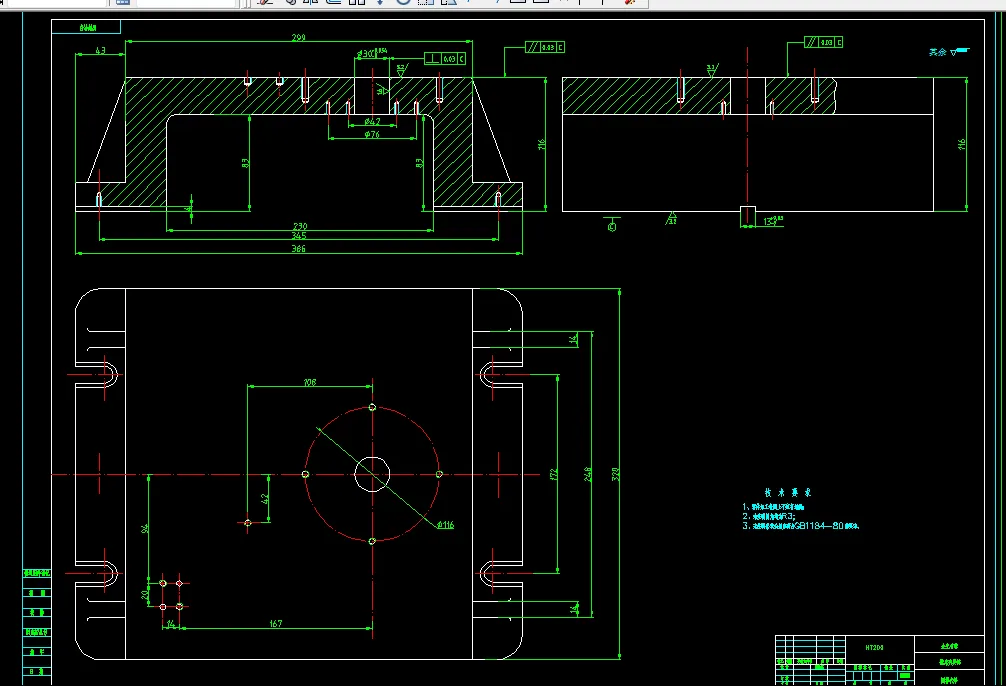Pick the note line mentioning R3
The height and width of the screenshot is (686, 1006).
point(769,516)
